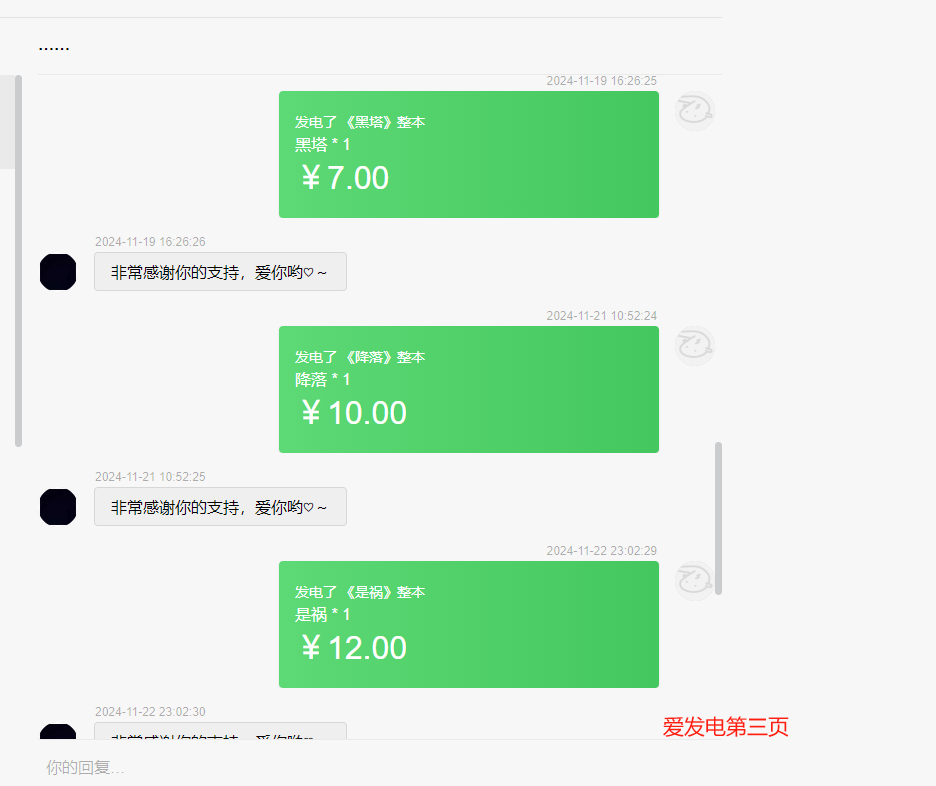Screen dimensions: 936x786
Task: Click the second thank-you message bubble
Action: pyautogui.click(x=220, y=507)
